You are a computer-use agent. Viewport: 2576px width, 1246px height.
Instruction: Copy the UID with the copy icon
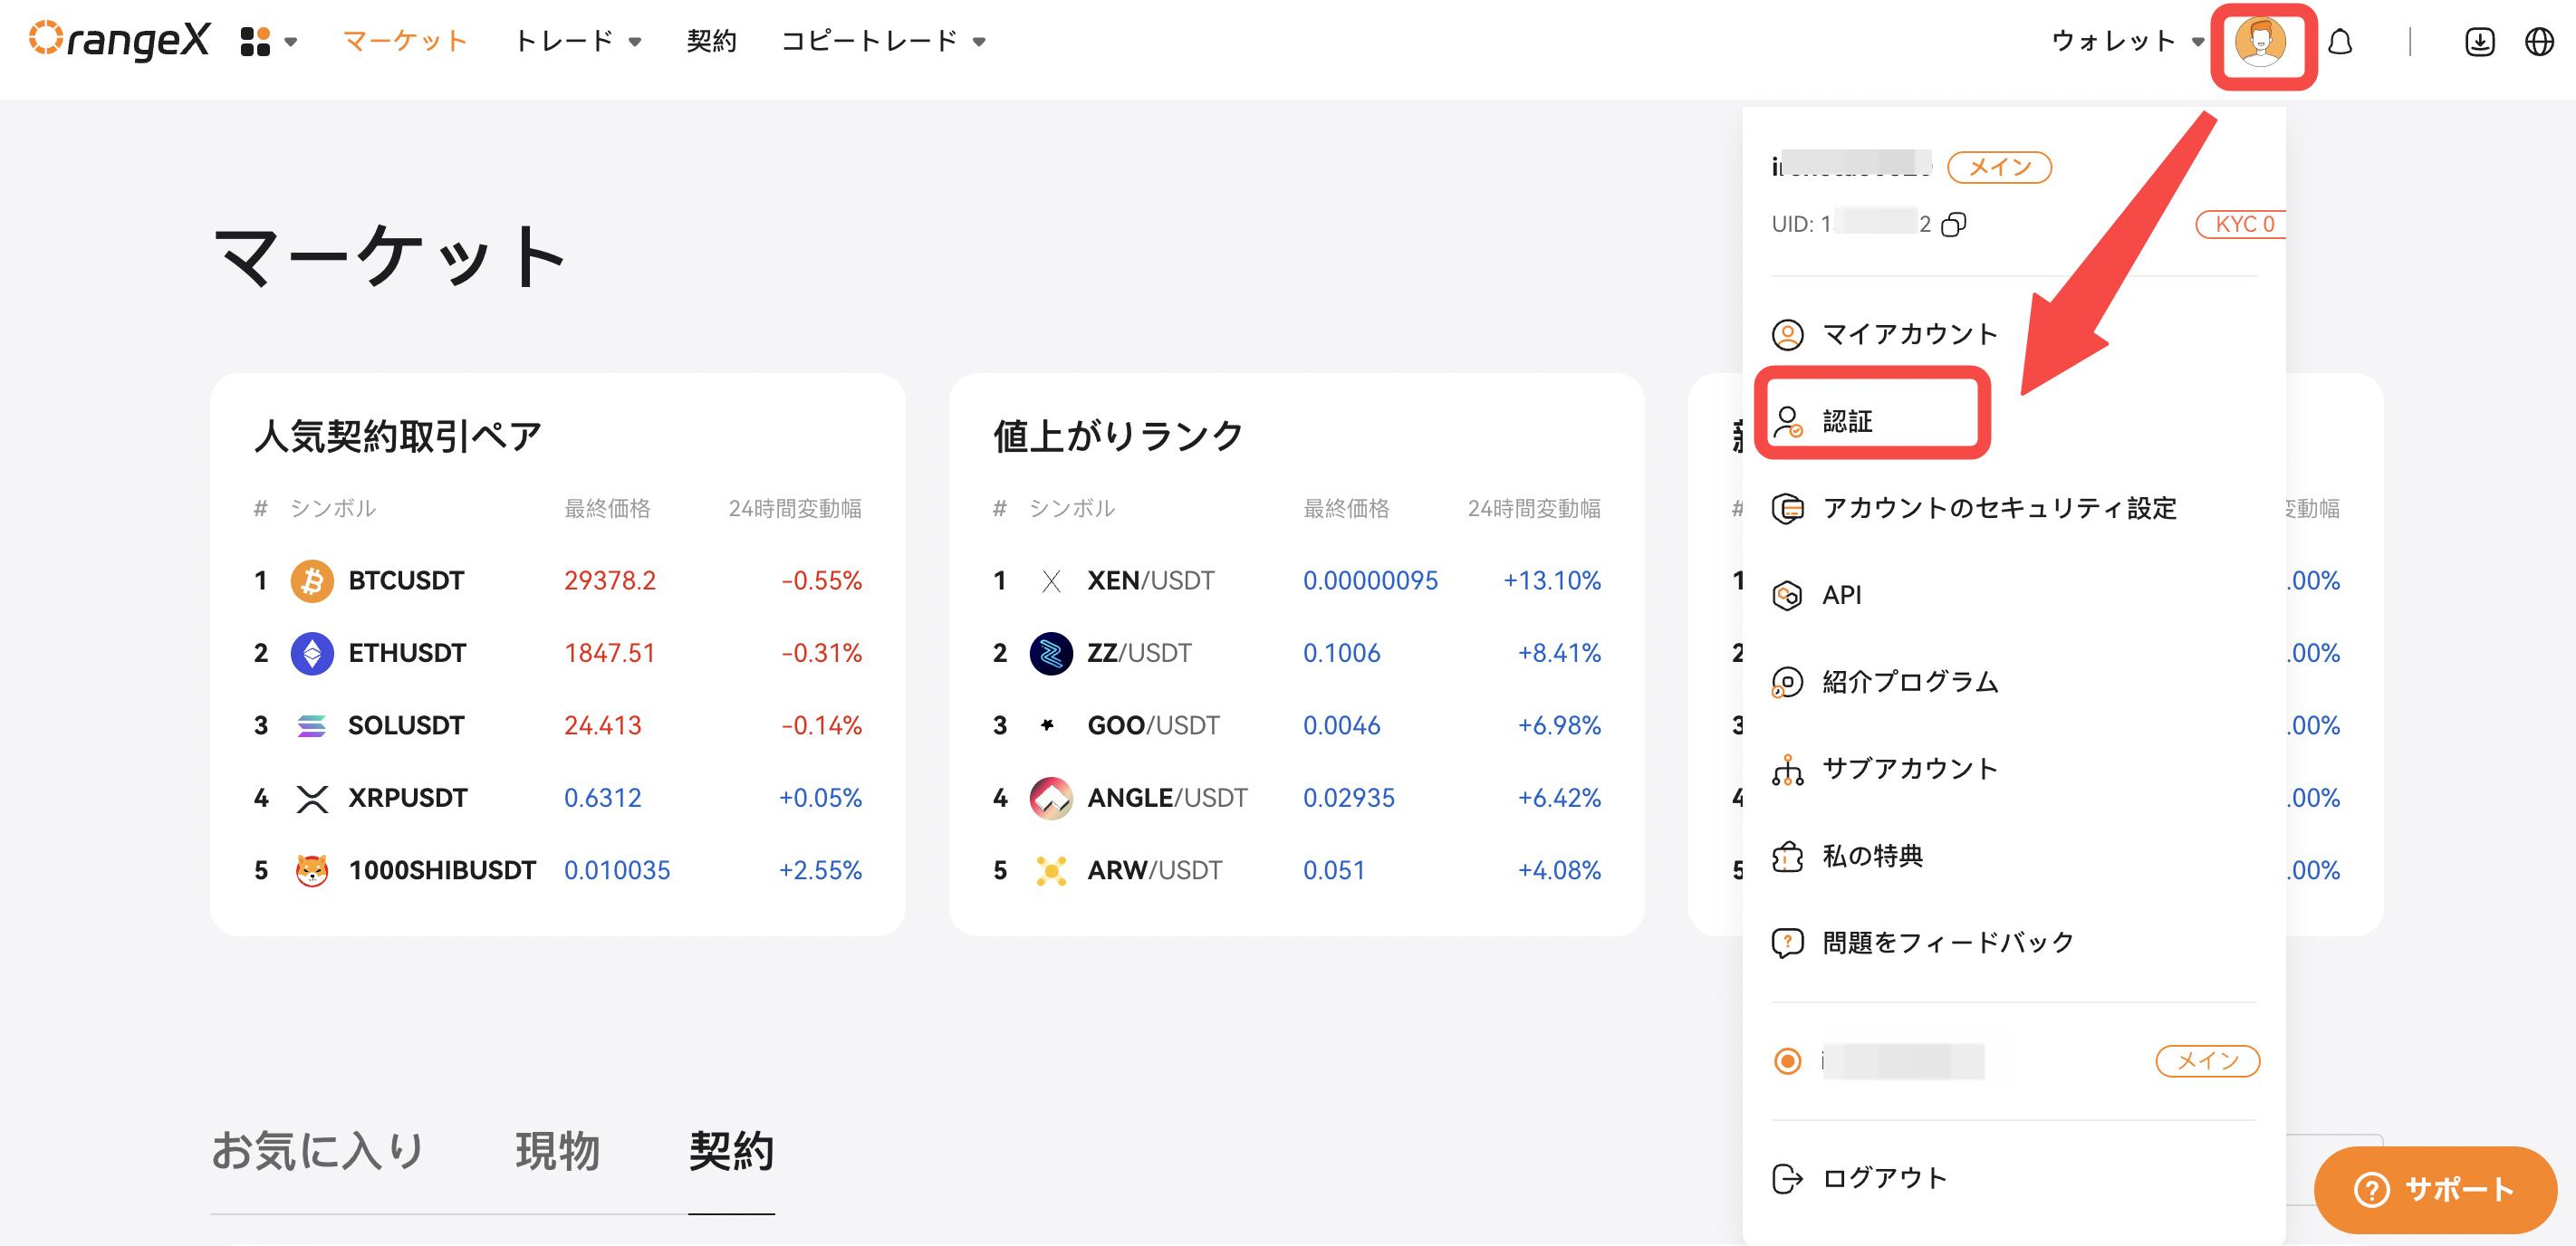point(1953,224)
